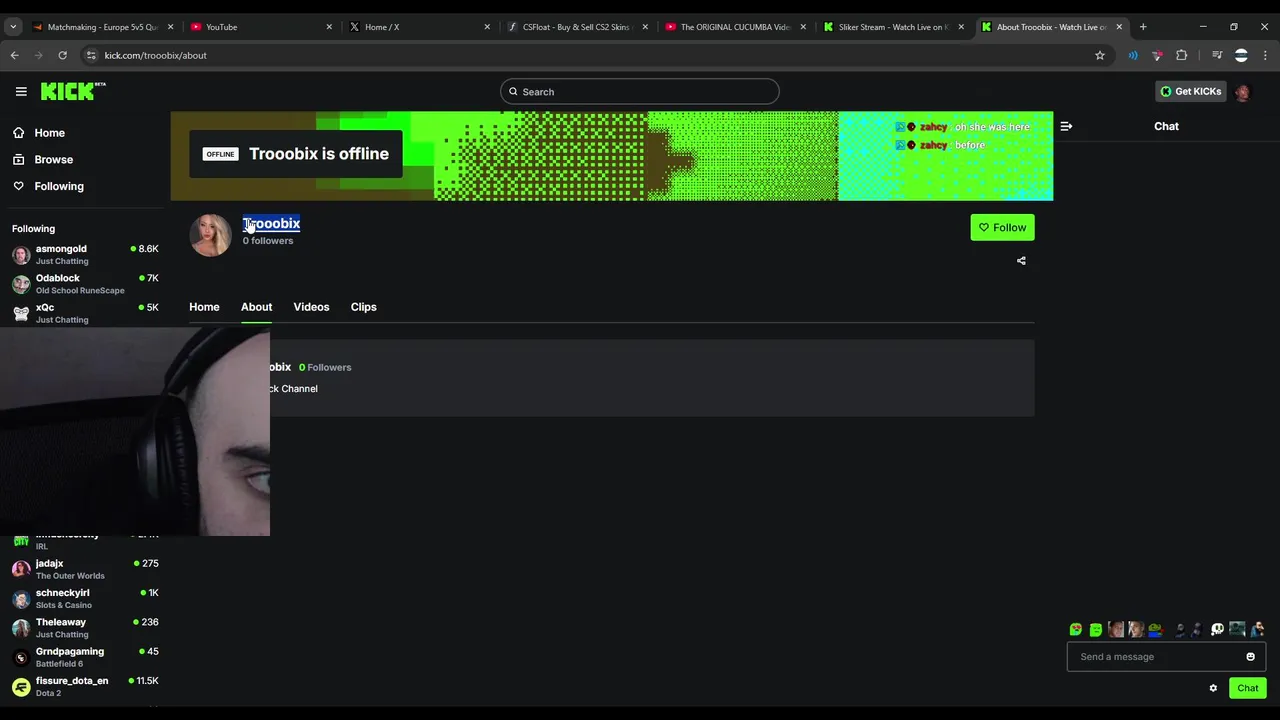Image resolution: width=1280 pixels, height=720 pixels.
Task: Open the Videos tab
Action: pos(311,307)
